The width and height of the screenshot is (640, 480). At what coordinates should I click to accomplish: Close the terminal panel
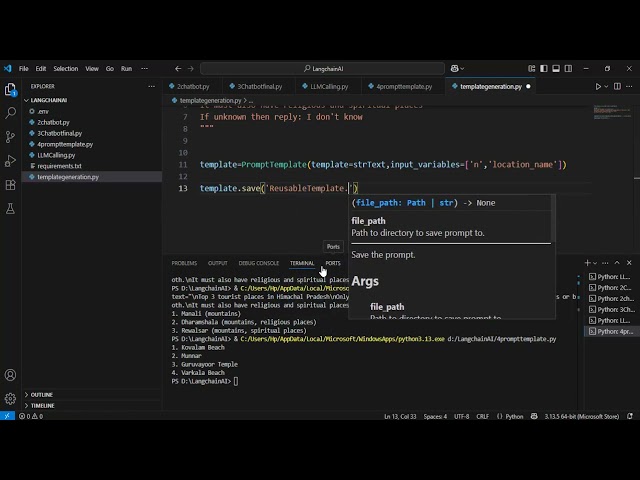(629, 263)
